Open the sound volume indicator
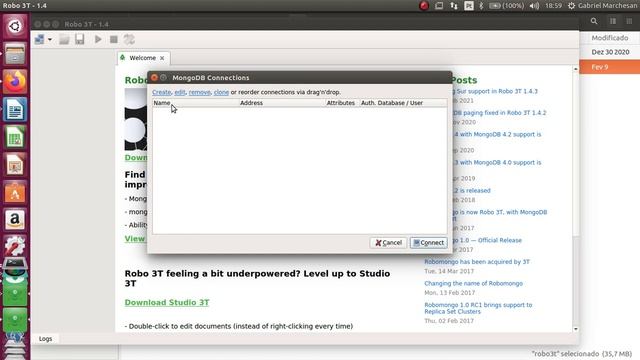Viewport: 640px width, 360px height. point(534,6)
